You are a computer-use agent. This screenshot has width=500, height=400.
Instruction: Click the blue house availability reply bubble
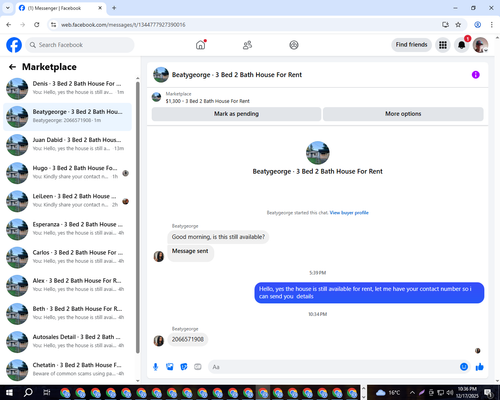(x=369, y=293)
